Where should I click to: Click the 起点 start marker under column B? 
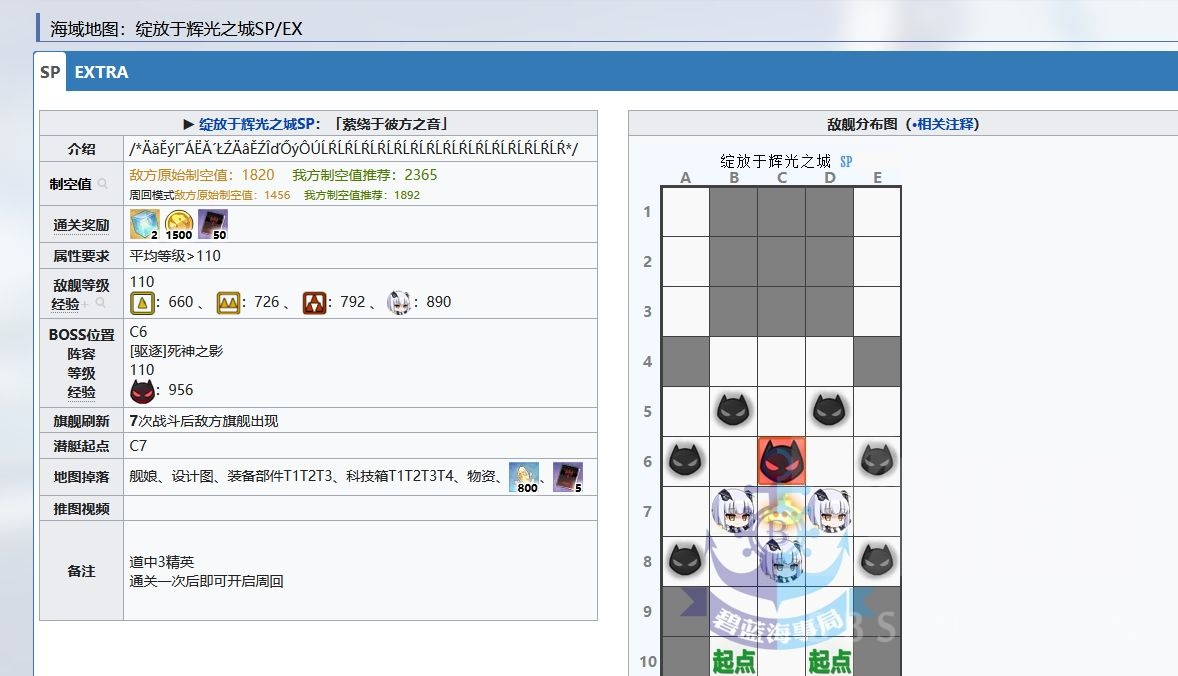[733, 661]
